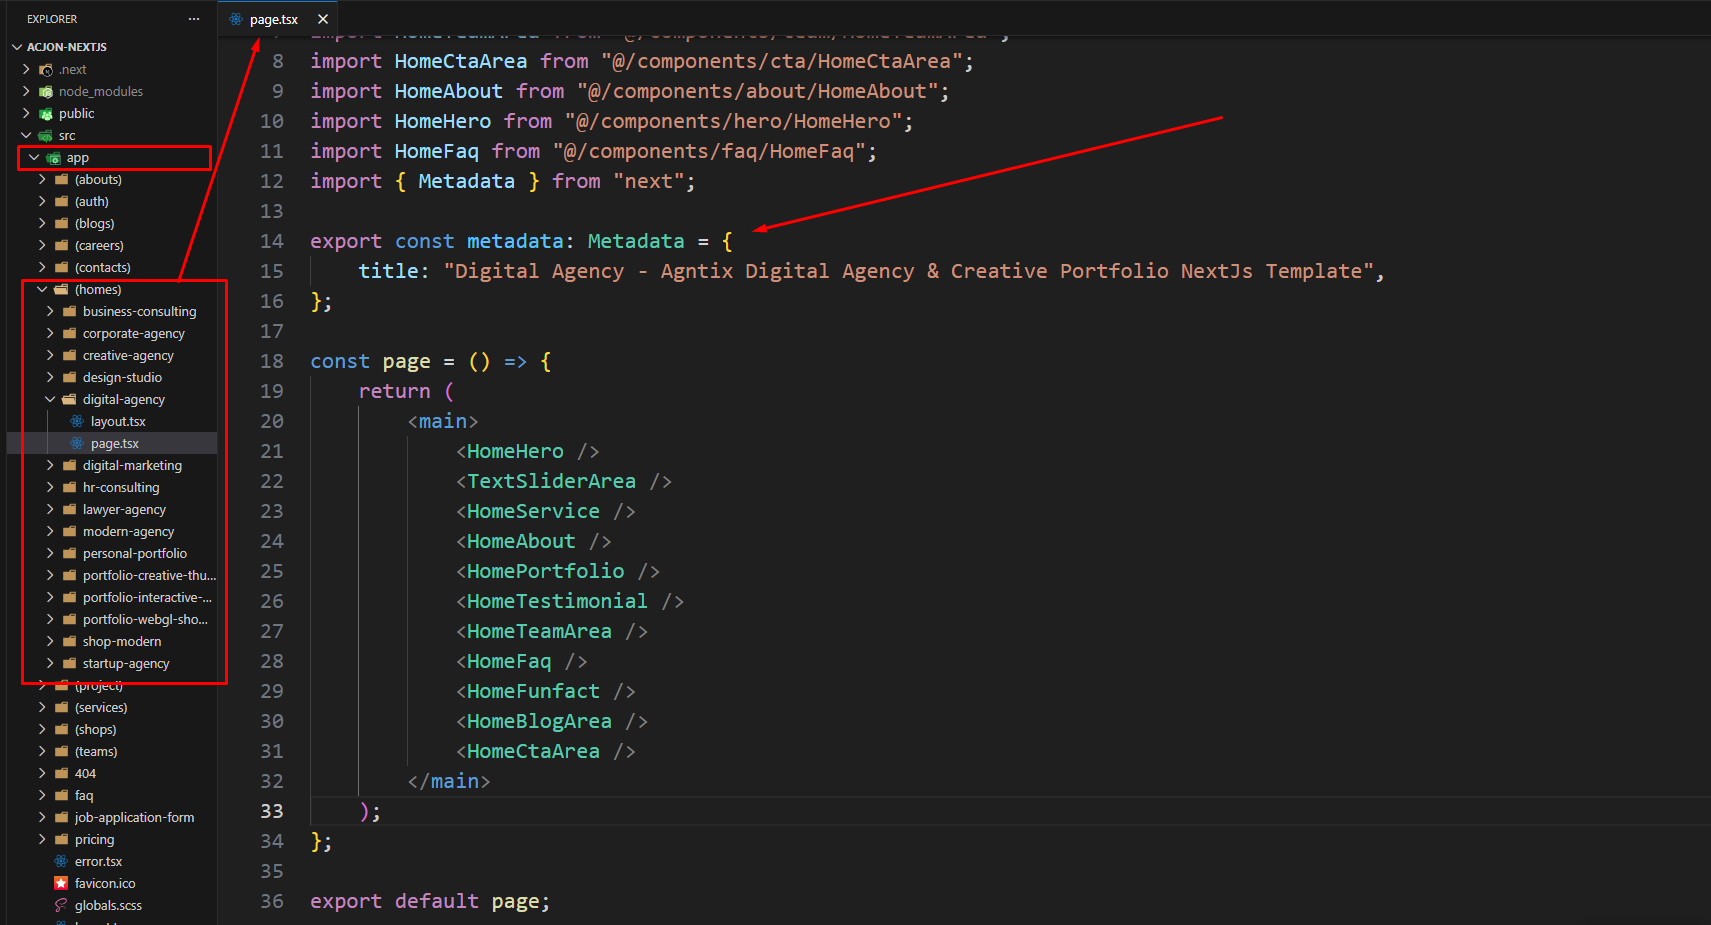Image resolution: width=1711 pixels, height=925 pixels.
Task: Switch to the page.tsx tab
Action: pyautogui.click(x=273, y=19)
